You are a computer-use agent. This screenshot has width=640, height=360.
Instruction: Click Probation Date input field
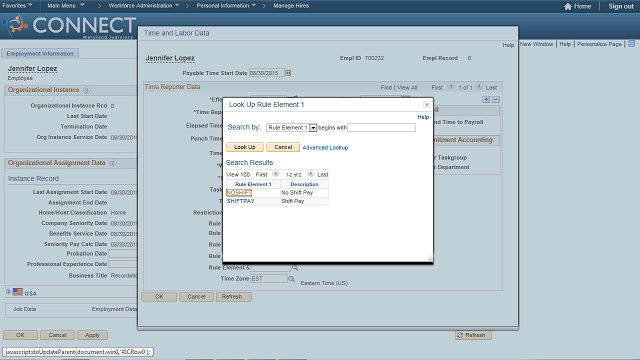tap(123, 254)
